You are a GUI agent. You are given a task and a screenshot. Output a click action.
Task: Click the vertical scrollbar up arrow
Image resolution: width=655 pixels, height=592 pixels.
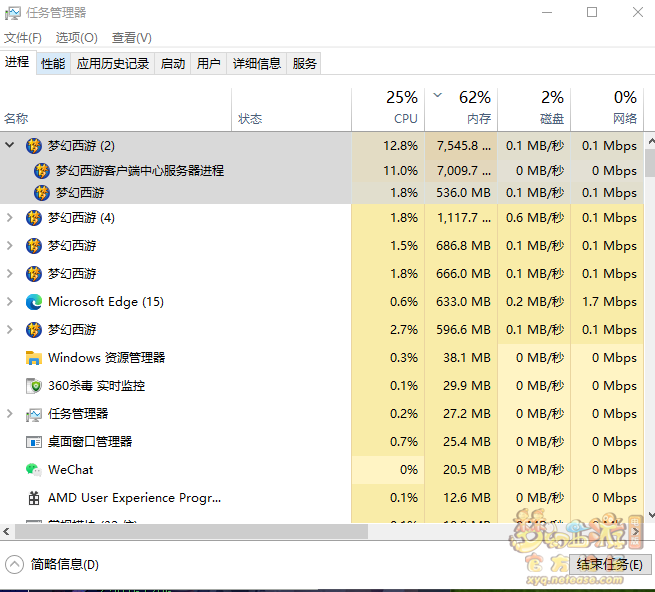[x=650, y=142]
